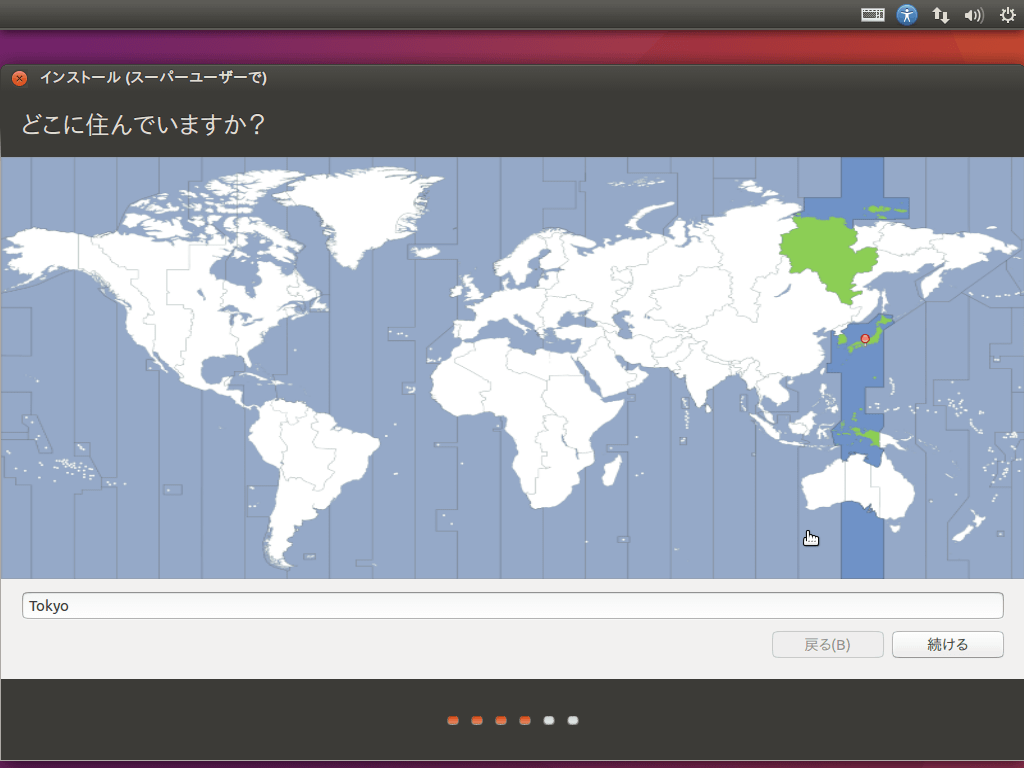Open the sound volume indicator
1024x768 pixels.
973,15
